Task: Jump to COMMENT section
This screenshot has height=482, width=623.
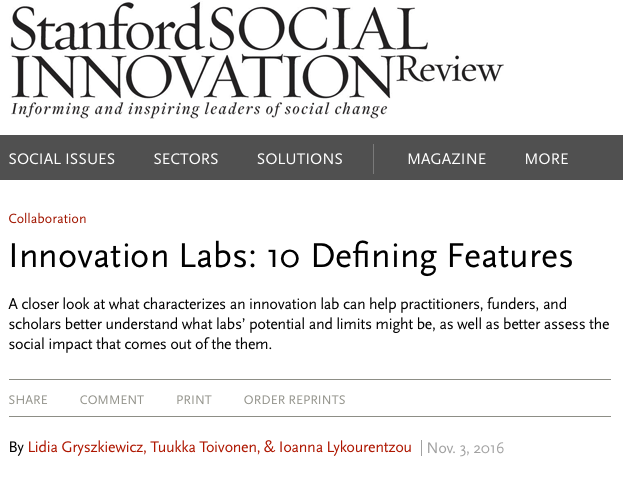Action: coord(112,400)
